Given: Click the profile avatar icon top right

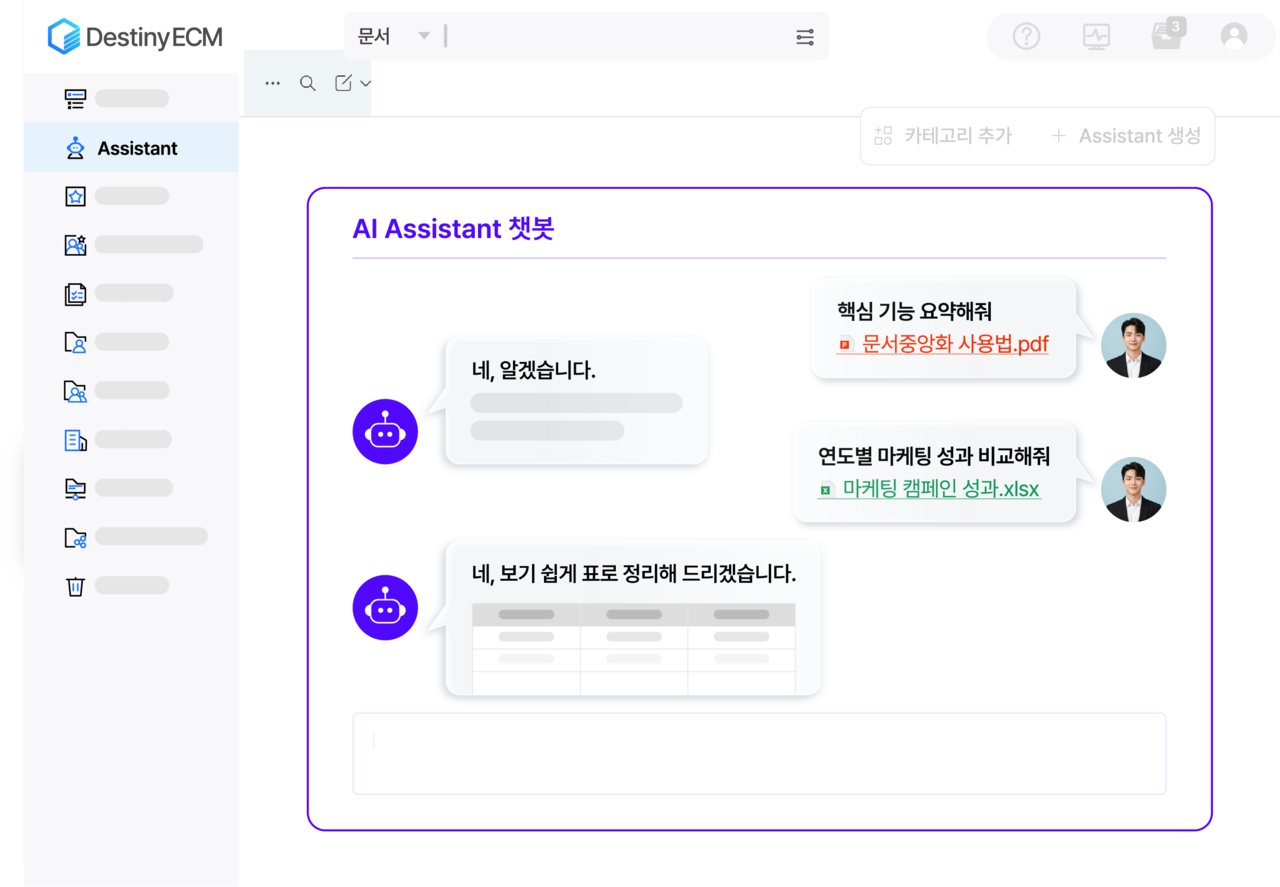Looking at the screenshot, I should point(1233,36).
